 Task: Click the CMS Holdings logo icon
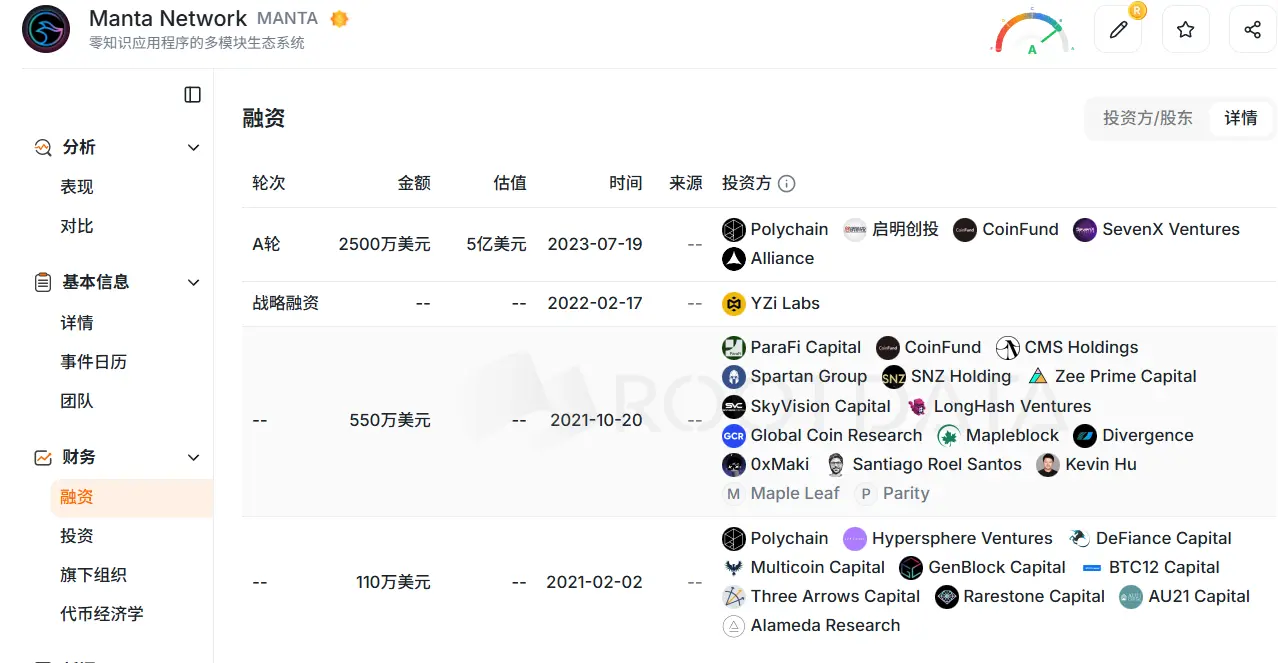[x=1008, y=347]
